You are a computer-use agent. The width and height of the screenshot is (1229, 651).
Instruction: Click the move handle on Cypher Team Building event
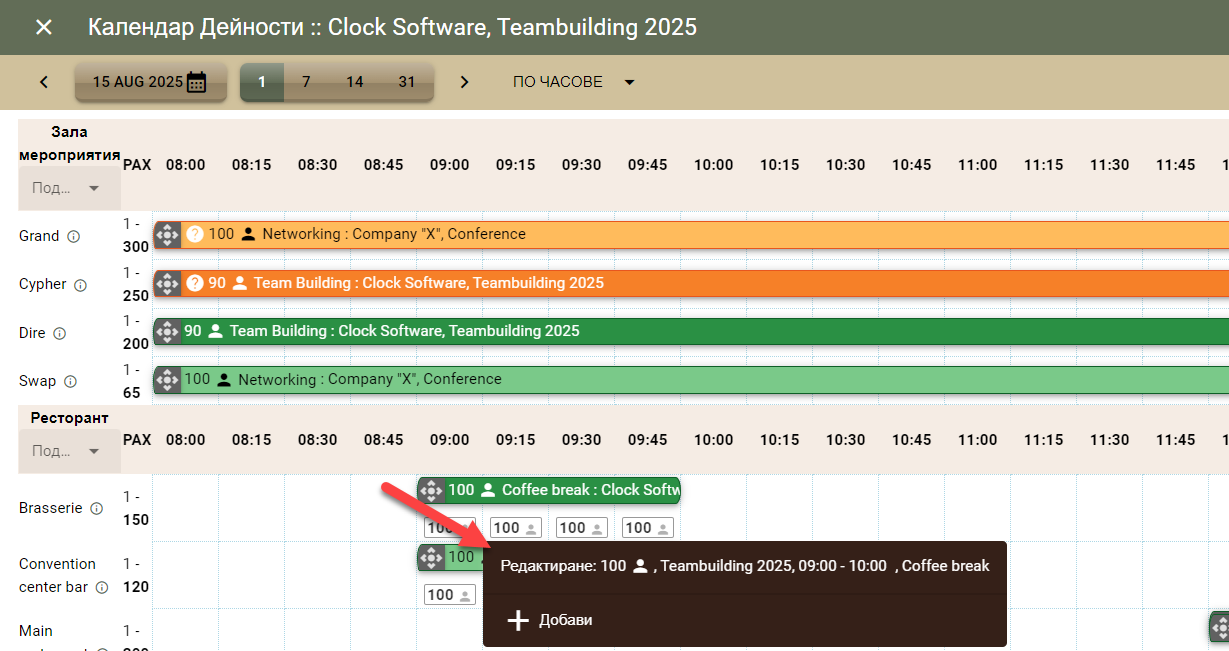point(167,283)
